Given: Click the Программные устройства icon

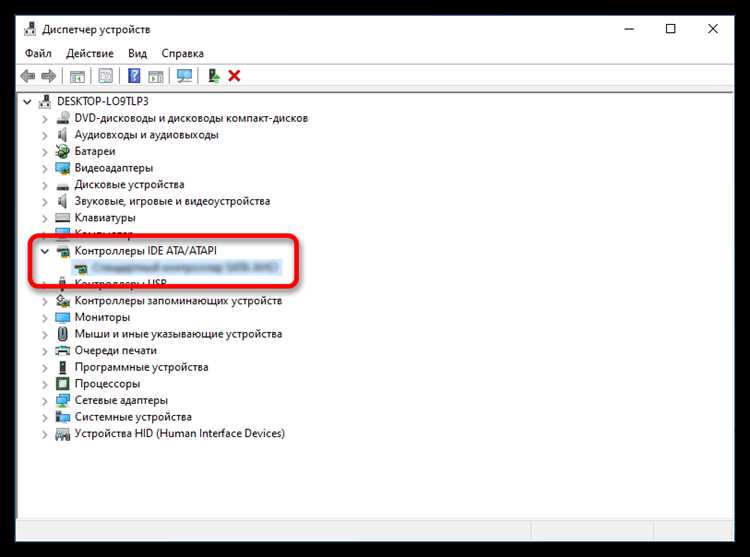Looking at the screenshot, I should coord(63,367).
